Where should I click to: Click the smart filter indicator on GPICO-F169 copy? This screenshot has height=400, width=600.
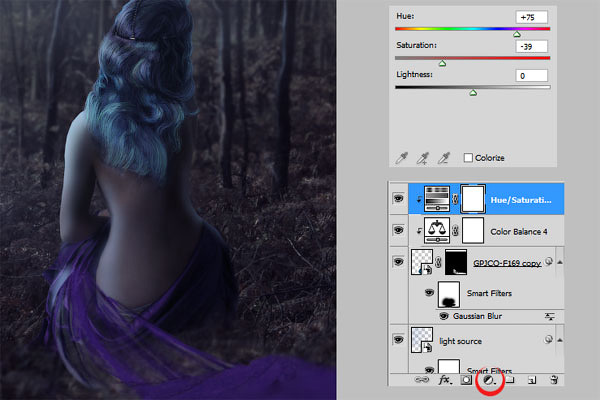[548, 261]
